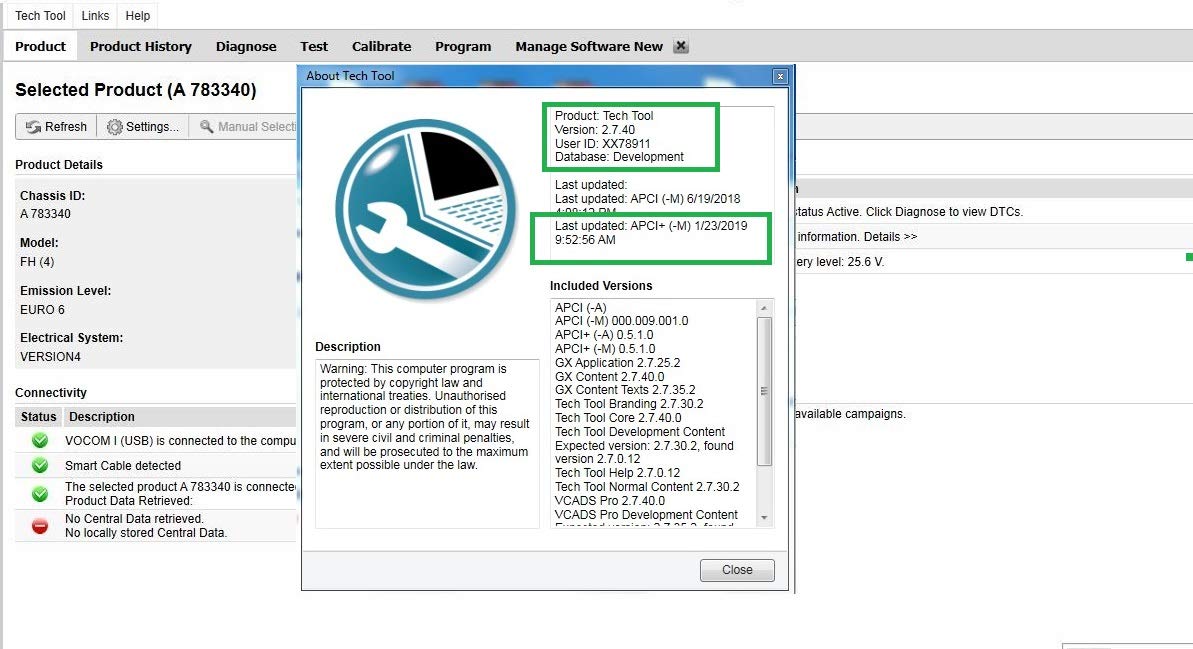This screenshot has height=649, width=1193.
Task: Close the About Tech Tool dialog via X
Action: tap(780, 76)
